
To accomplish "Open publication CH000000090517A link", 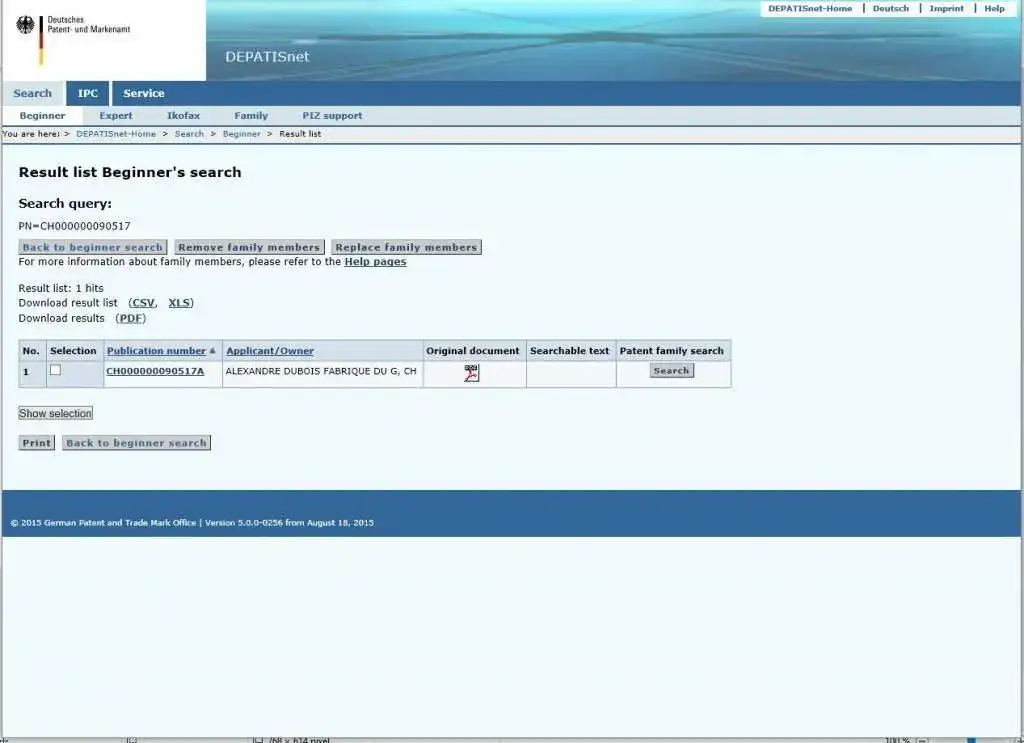I will (x=155, y=371).
